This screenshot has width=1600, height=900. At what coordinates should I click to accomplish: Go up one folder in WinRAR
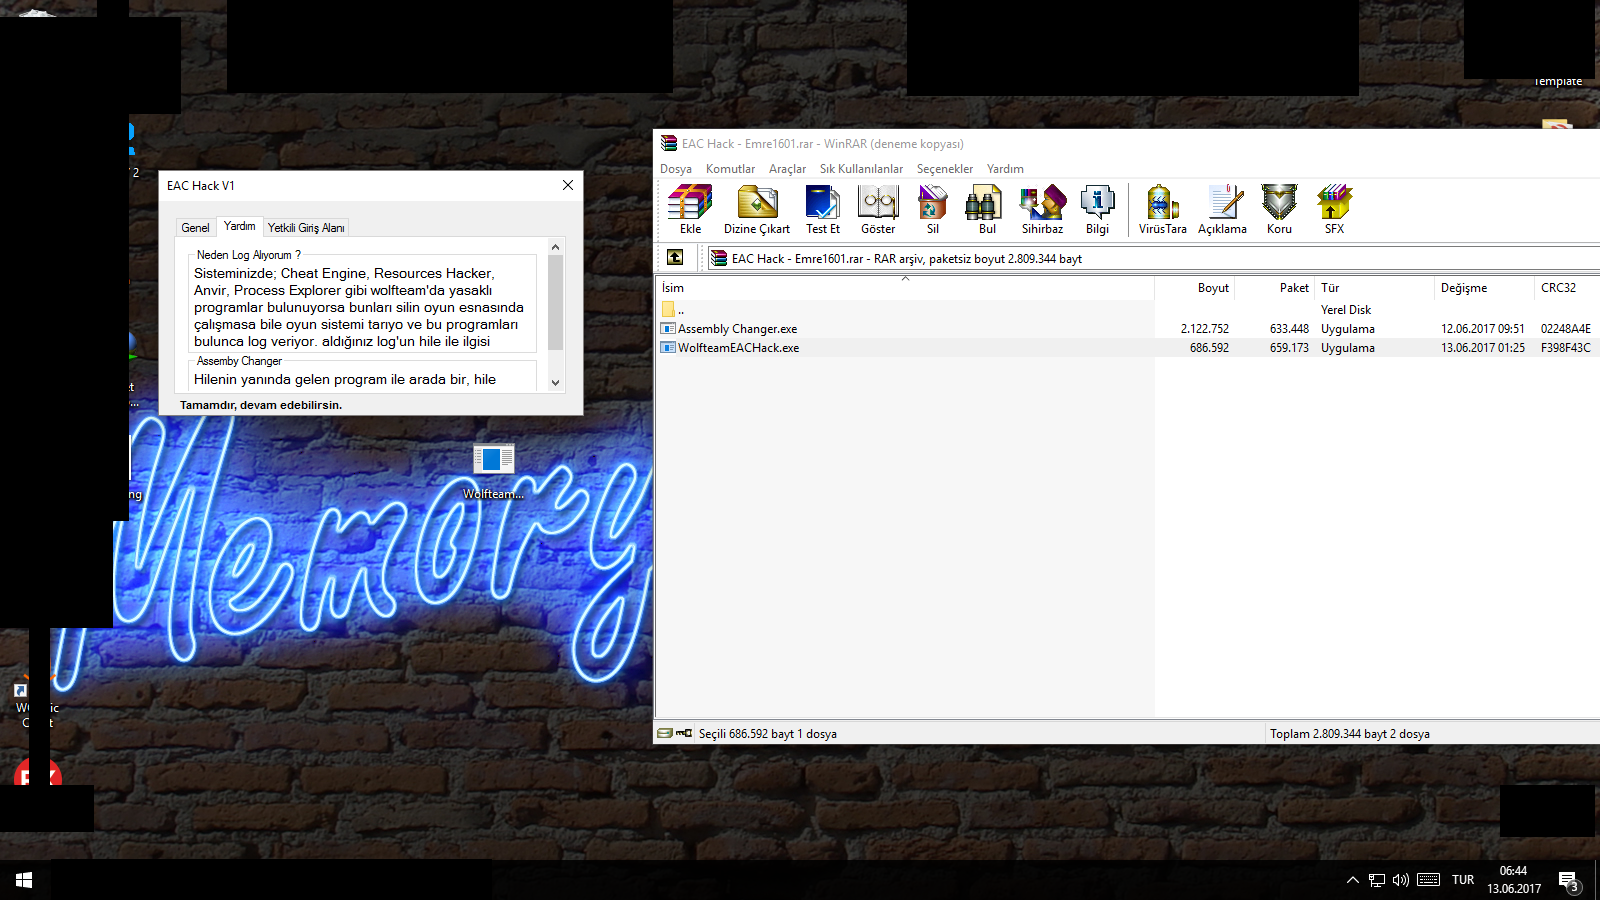(x=675, y=258)
